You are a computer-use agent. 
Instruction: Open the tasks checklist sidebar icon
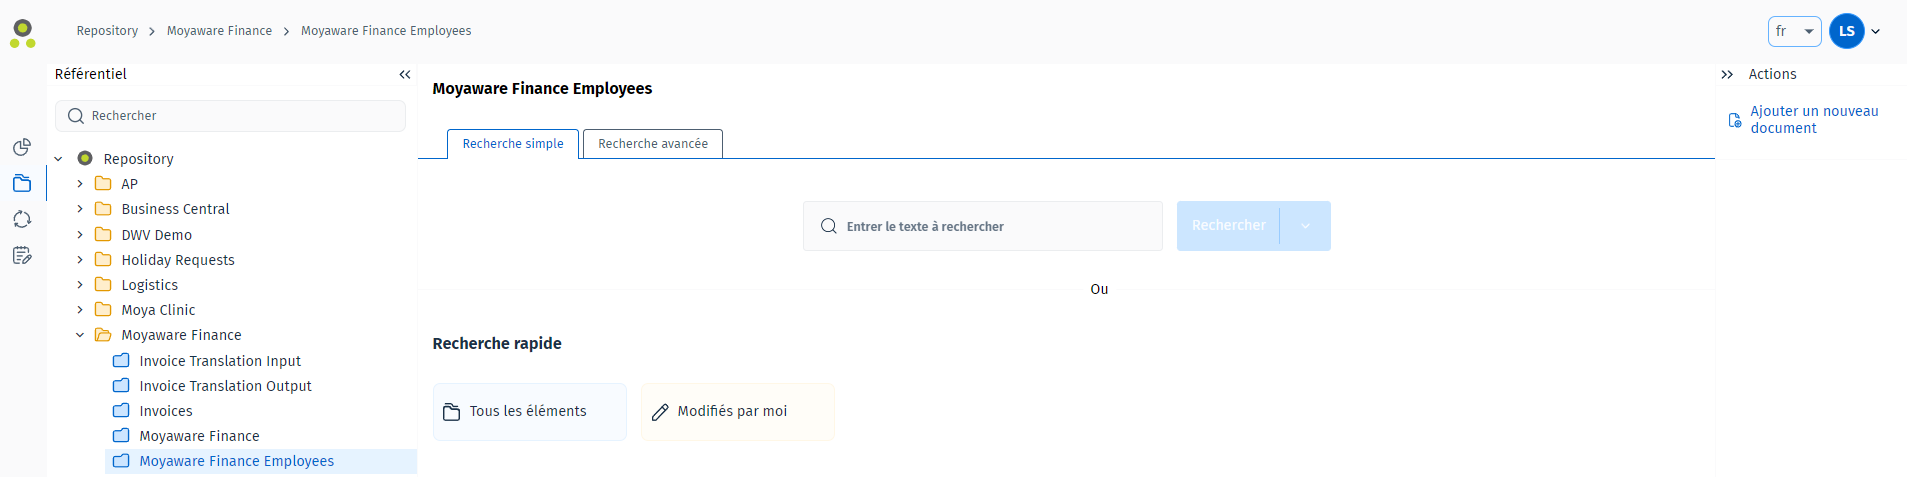(22, 255)
